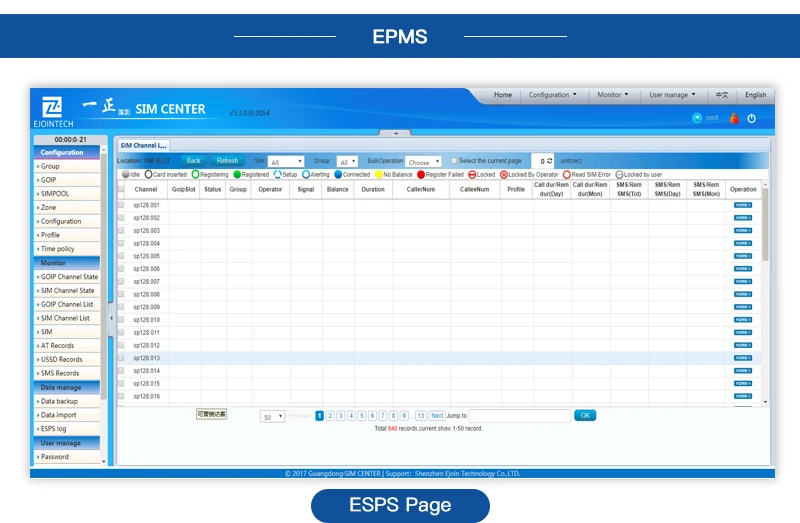Click the MORE icon for sp128.012
Viewport: 800px width, 523px height.
[743, 345]
